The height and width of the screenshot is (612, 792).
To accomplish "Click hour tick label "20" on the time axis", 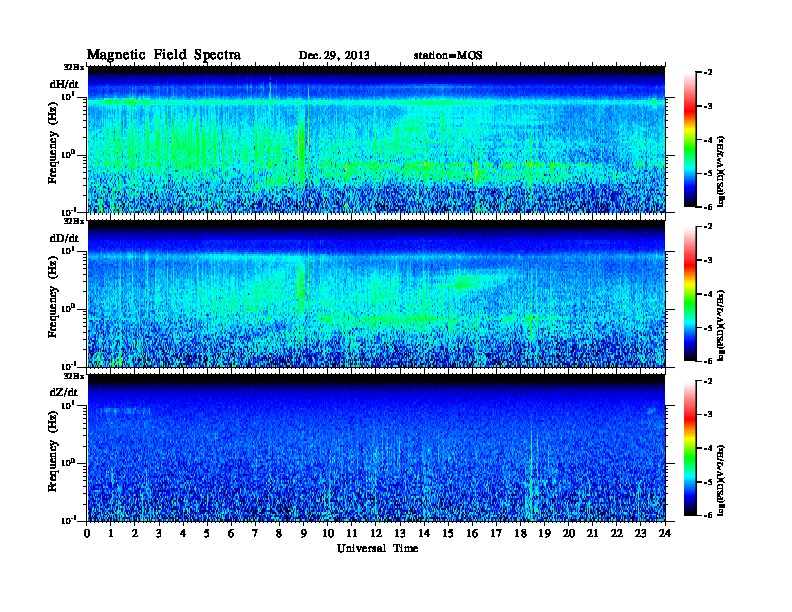I will (x=569, y=533).
